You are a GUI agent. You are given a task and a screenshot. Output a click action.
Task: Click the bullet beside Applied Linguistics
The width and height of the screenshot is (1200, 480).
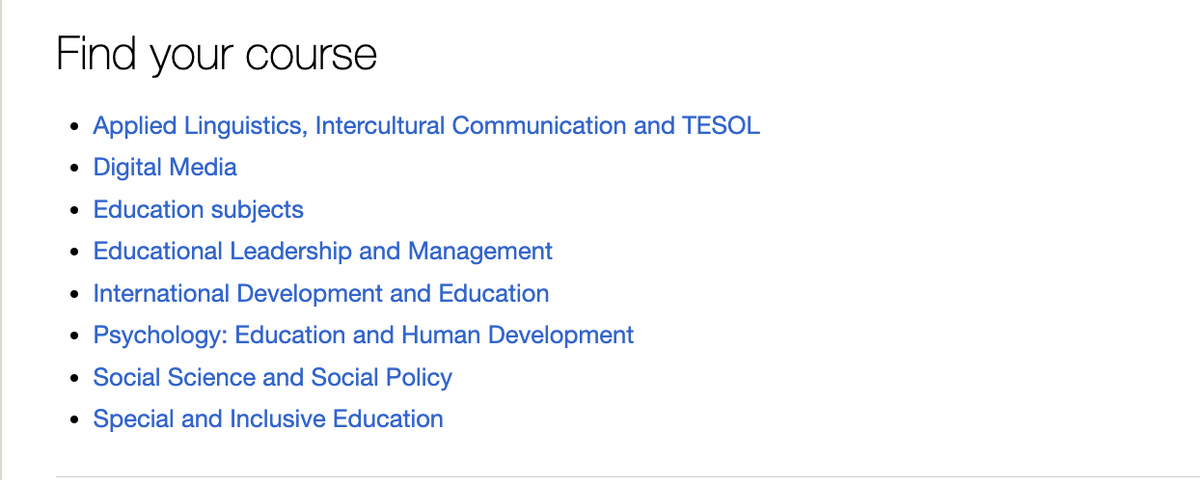(74, 128)
